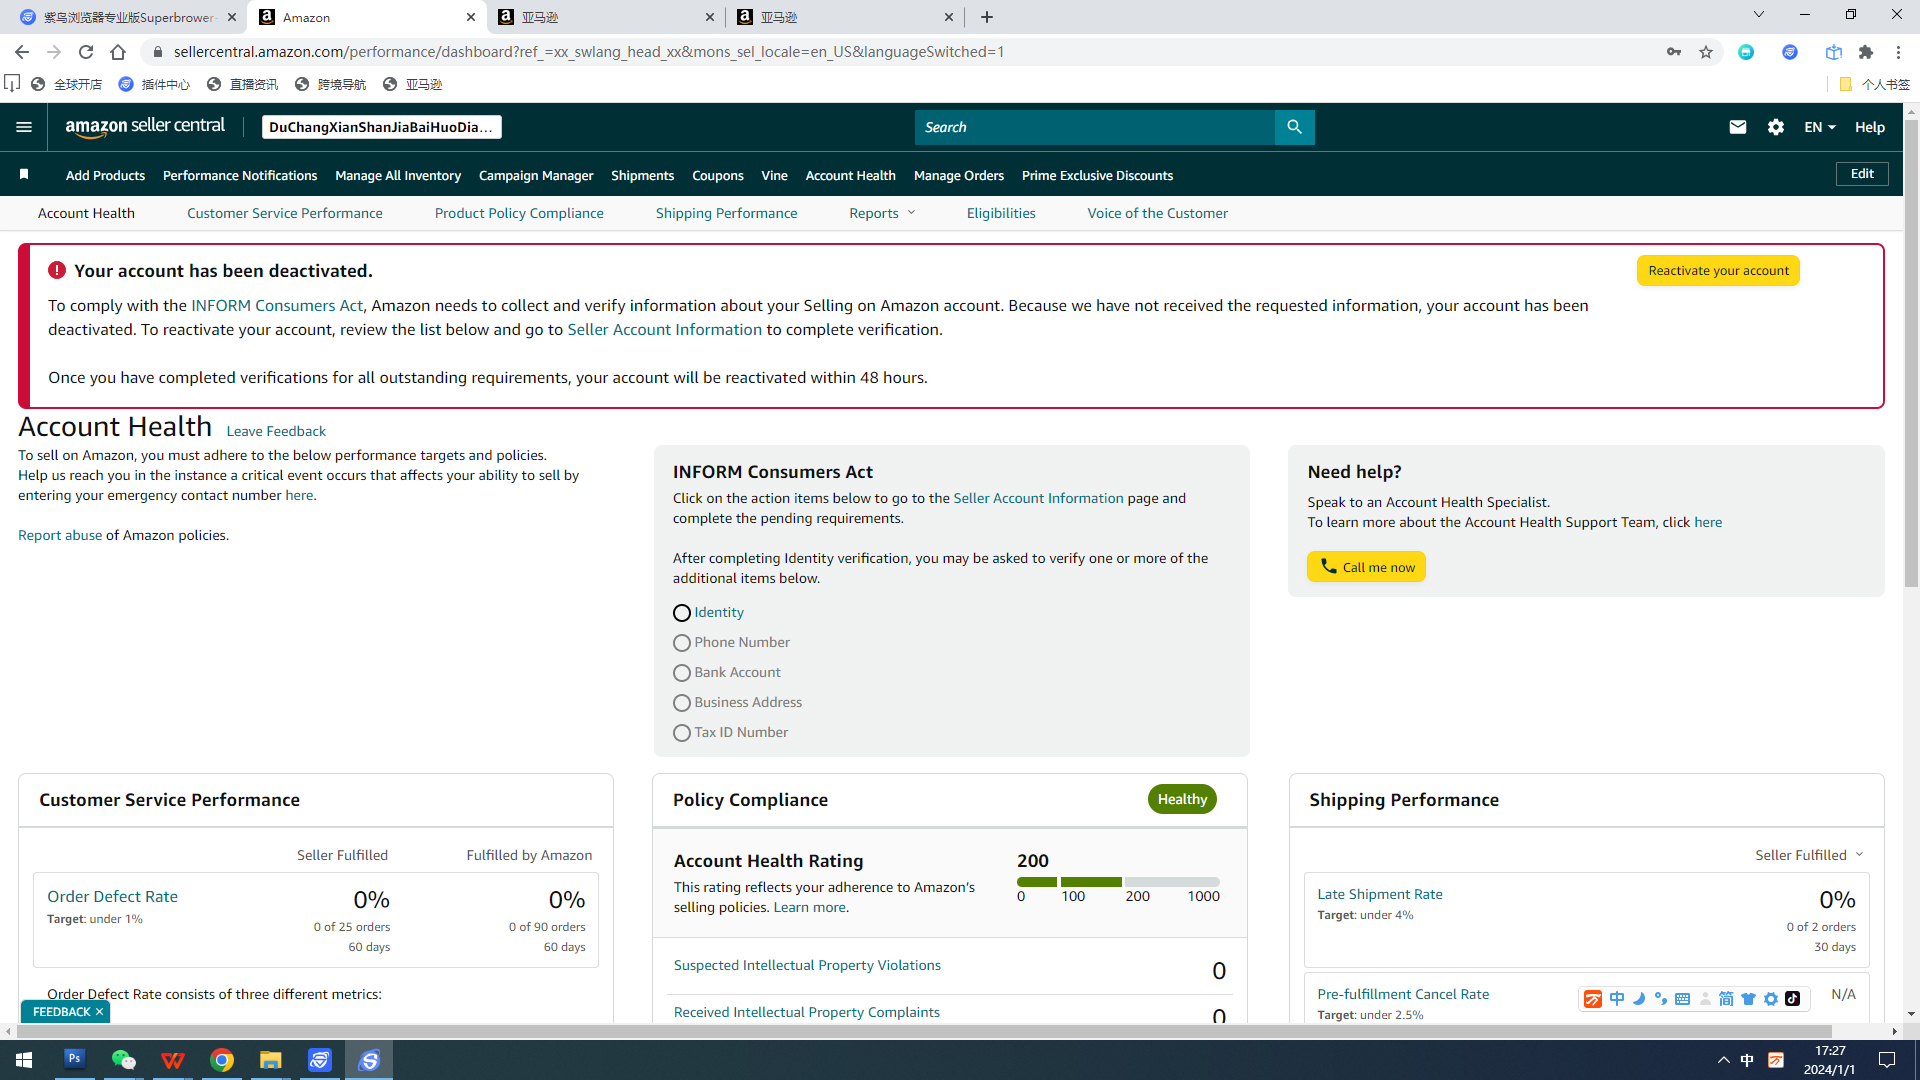The image size is (1920, 1080).
Task: Click the Seller Central Search input field
Action: coord(1094,127)
